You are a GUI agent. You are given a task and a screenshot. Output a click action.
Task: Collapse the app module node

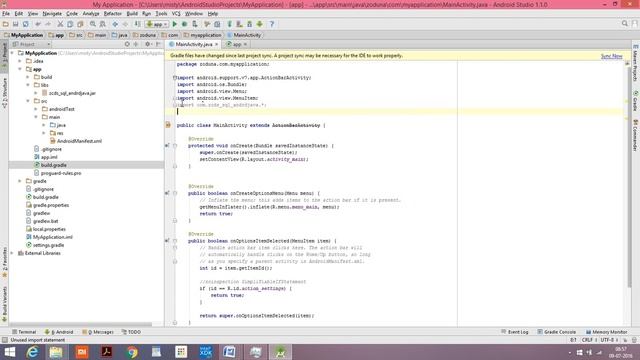tap(20, 69)
